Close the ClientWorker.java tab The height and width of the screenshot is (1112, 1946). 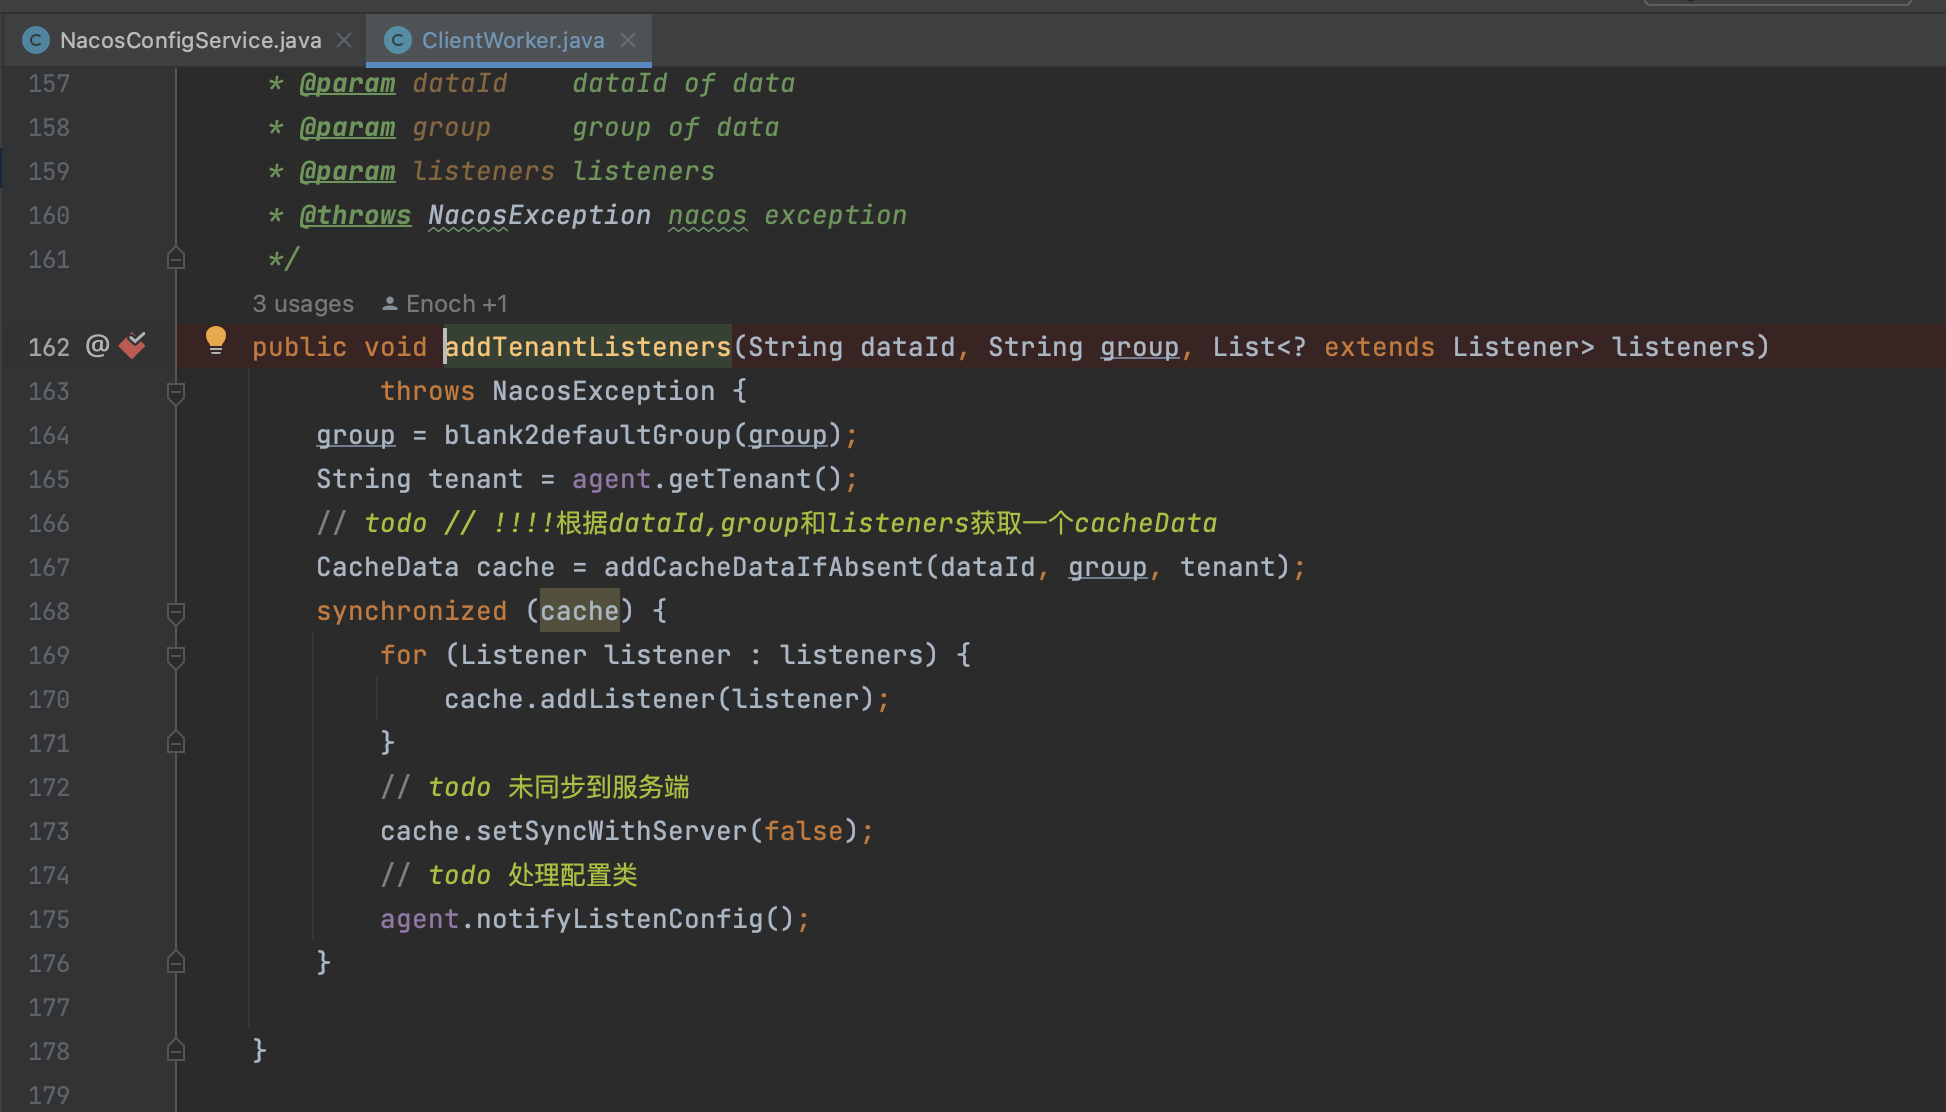pyautogui.click(x=628, y=40)
